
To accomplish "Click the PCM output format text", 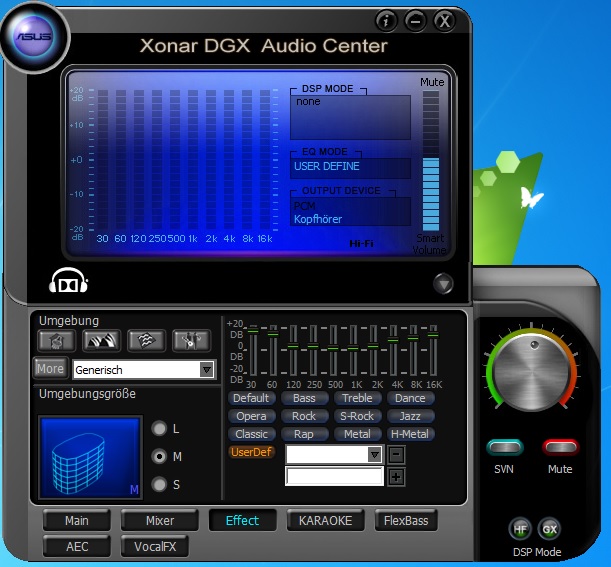I will tap(304, 206).
